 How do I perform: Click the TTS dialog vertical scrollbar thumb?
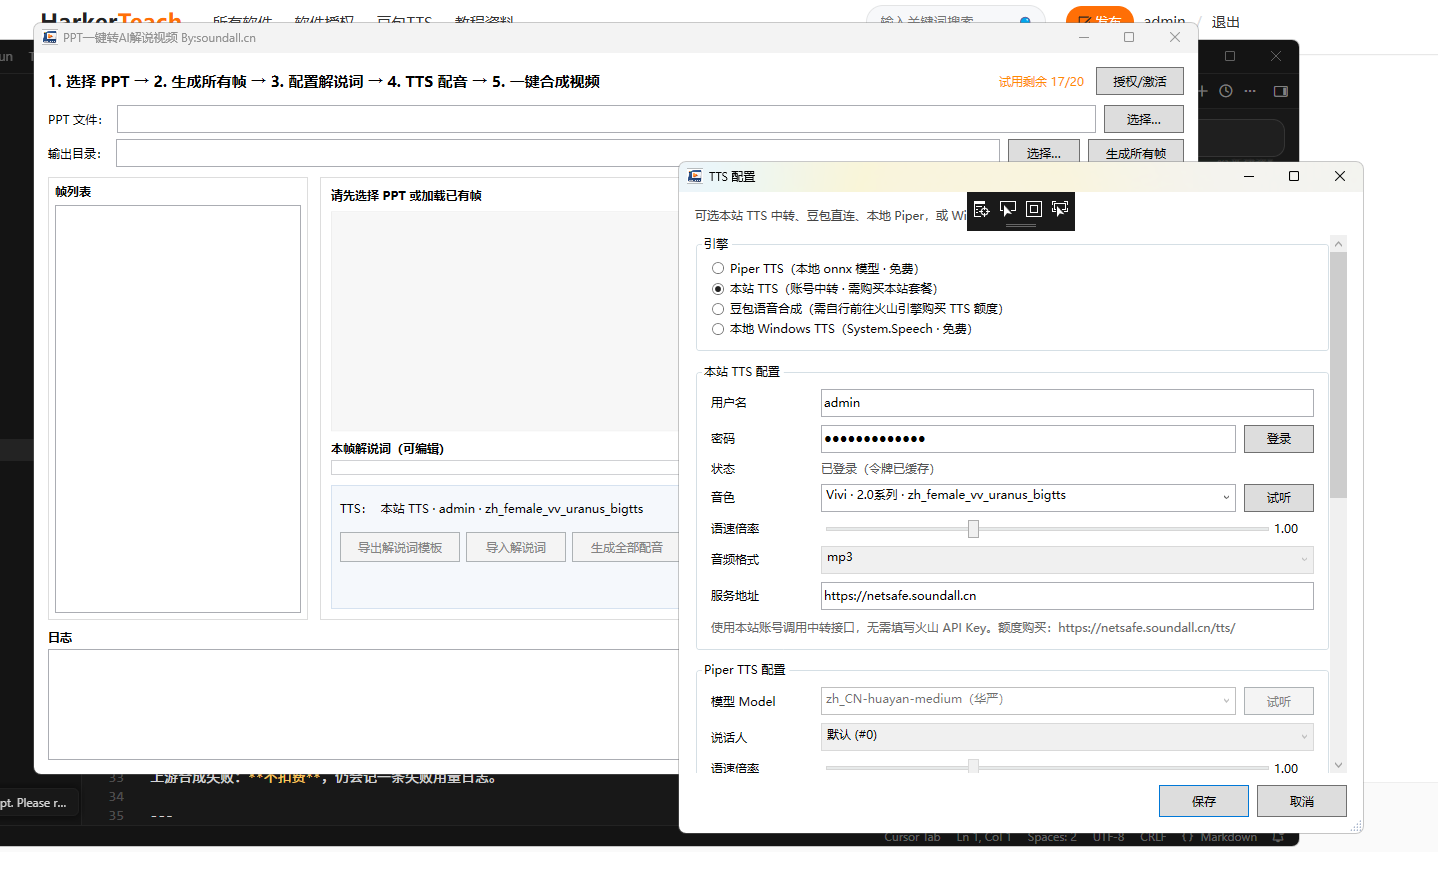[1339, 375]
